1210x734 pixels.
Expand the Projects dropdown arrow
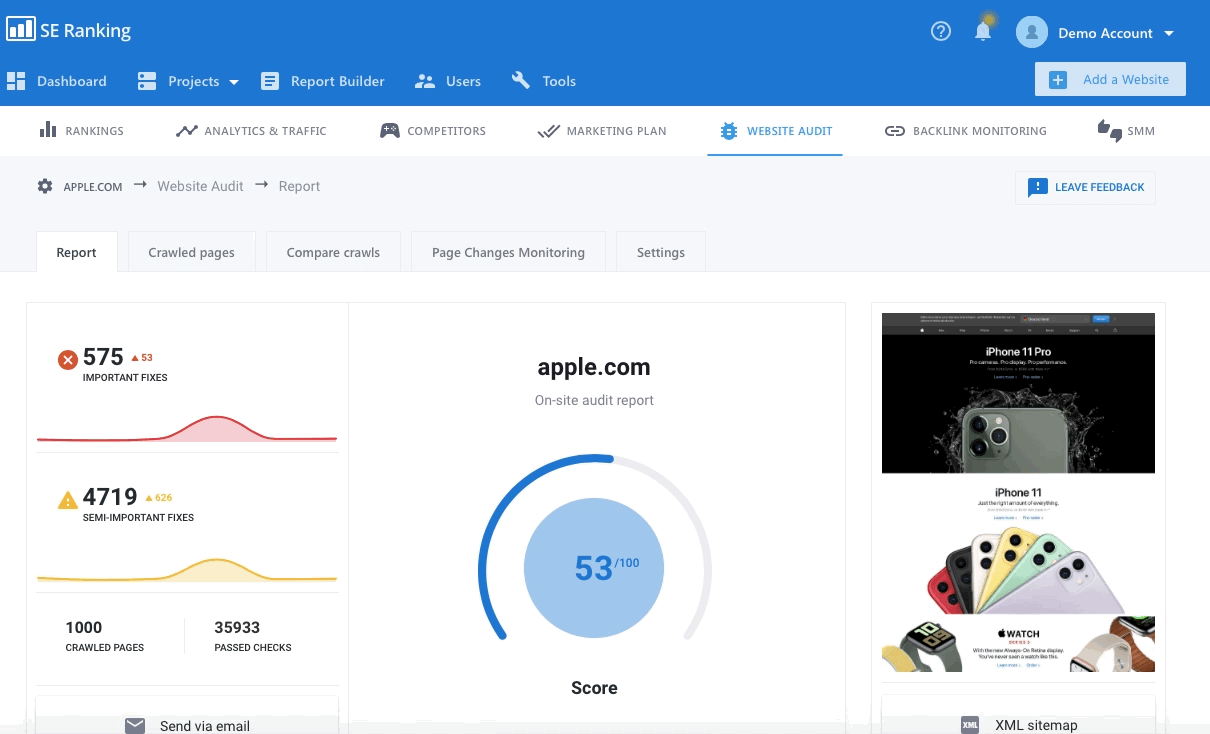[x=234, y=82]
